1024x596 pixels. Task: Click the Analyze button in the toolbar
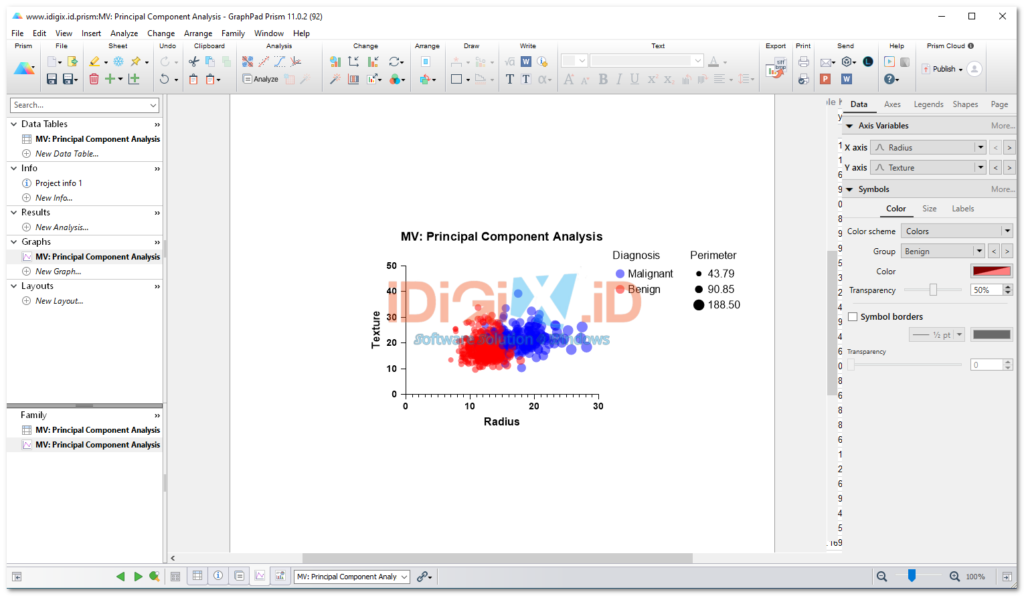point(261,79)
